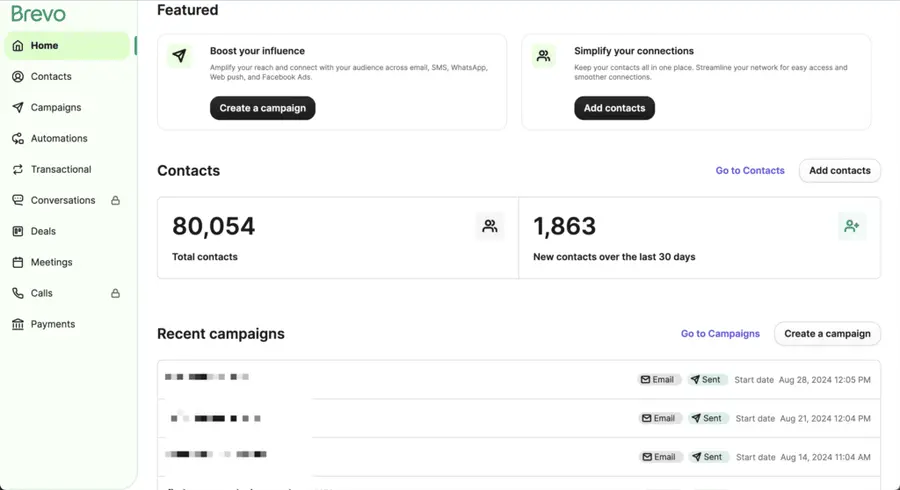Click the Transactional arrows icon
This screenshot has width=900, height=490.
pos(18,169)
